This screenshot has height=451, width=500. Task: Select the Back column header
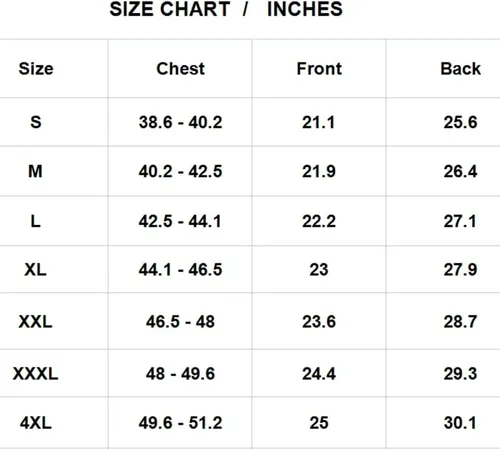click(x=460, y=69)
